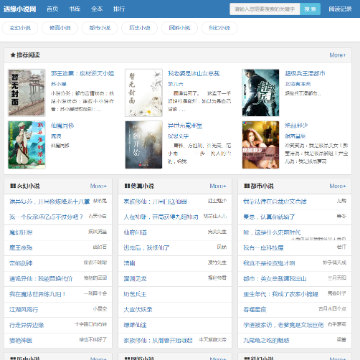Select the 科幻小说 category pill

219,28
